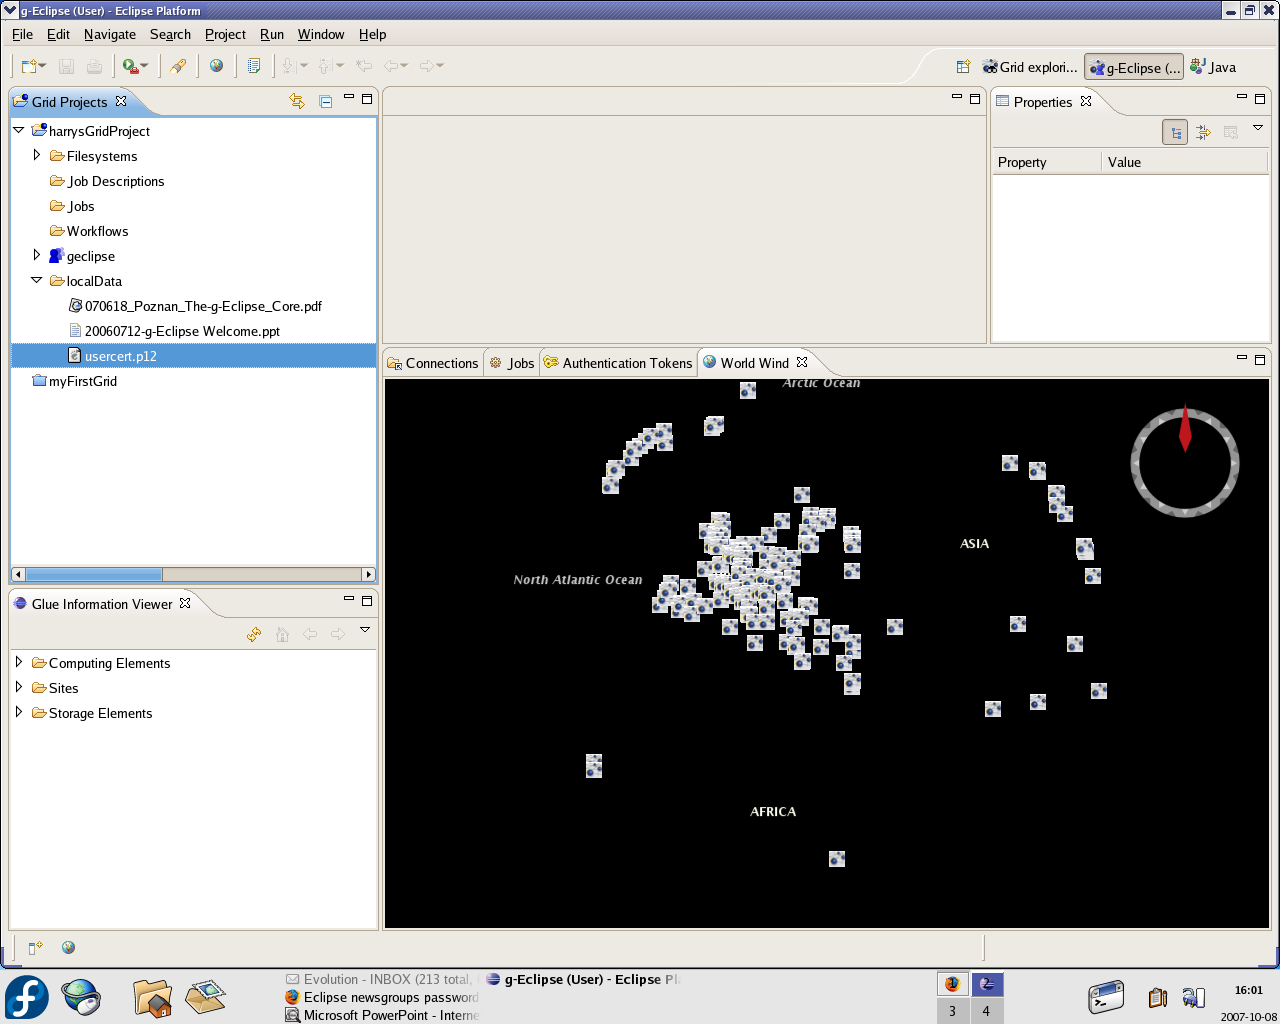The image size is (1280, 1024).
Task: Open the External Tools dropdown arrow
Action: (144, 66)
